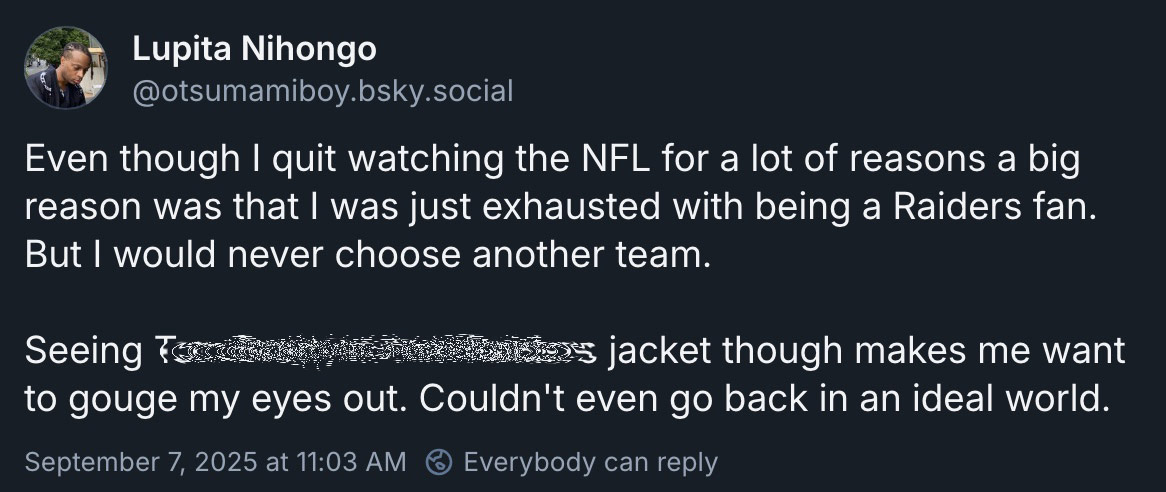Click the word "jacket" in the post
1166x492 pixels.
(x=659, y=351)
